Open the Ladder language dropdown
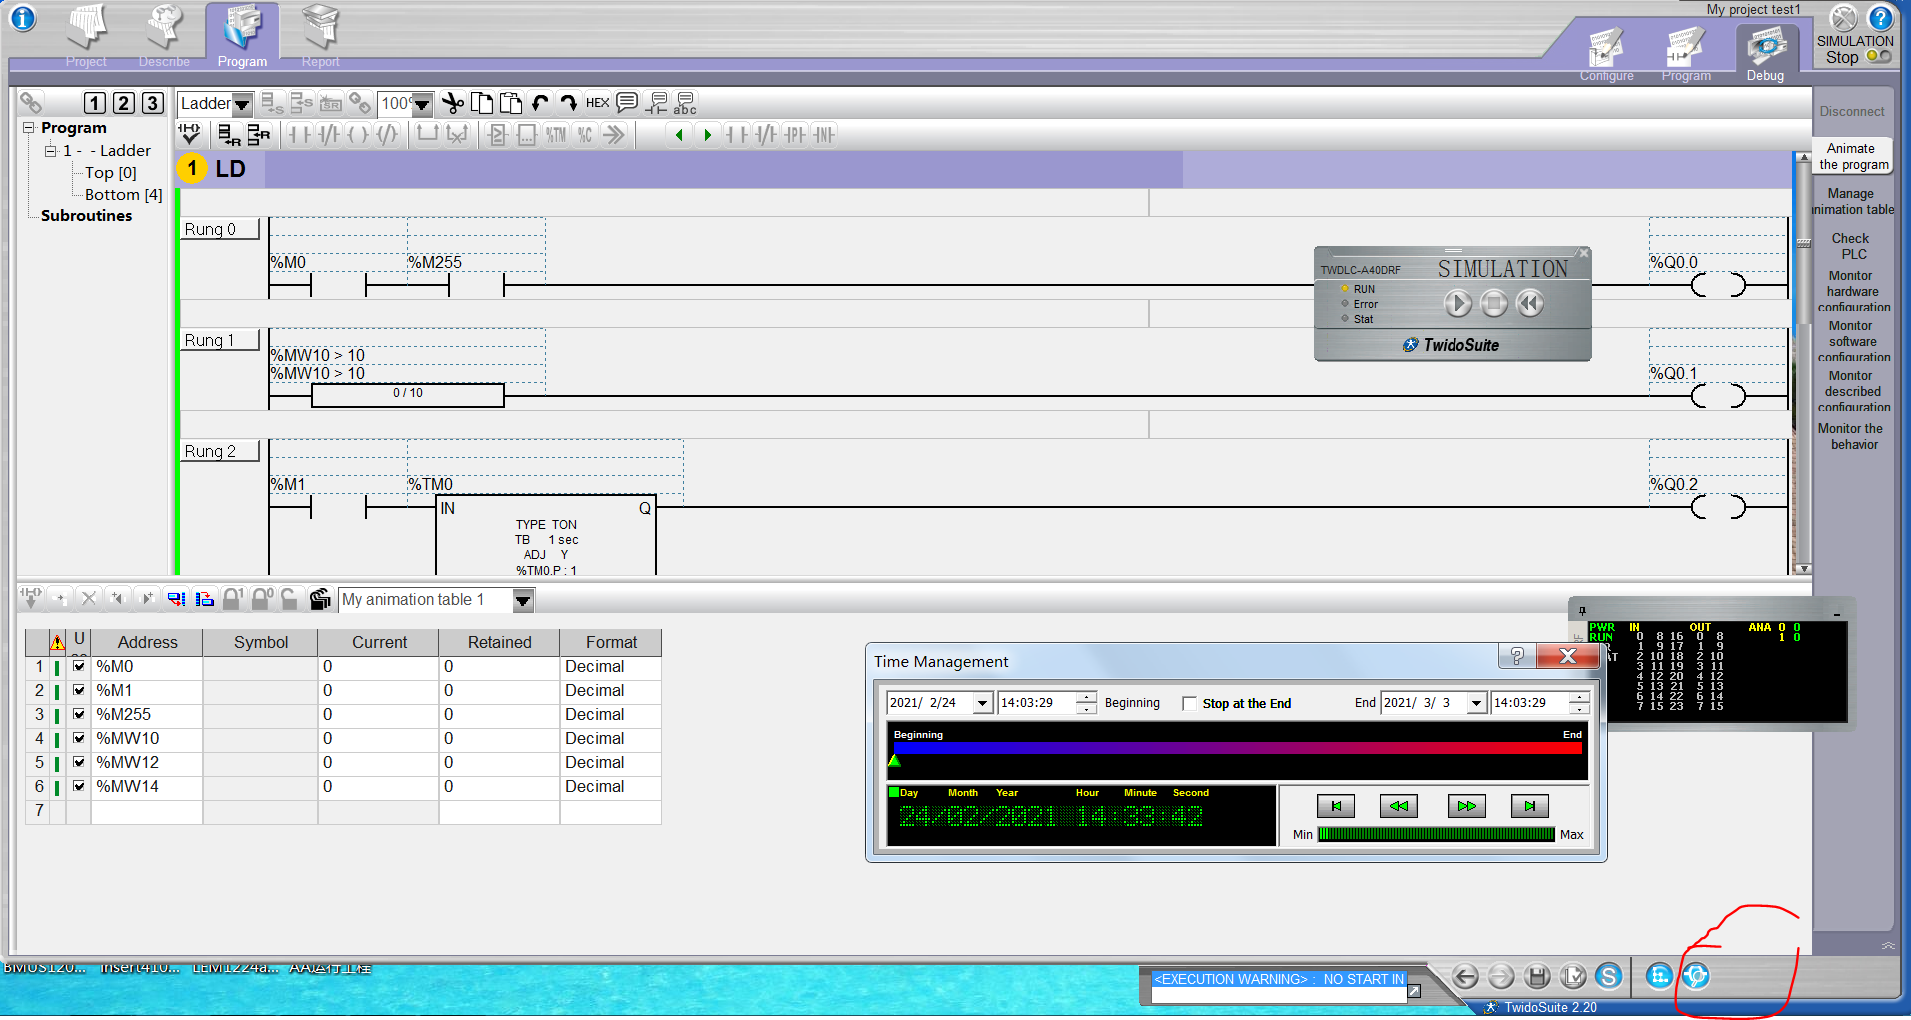 point(242,104)
